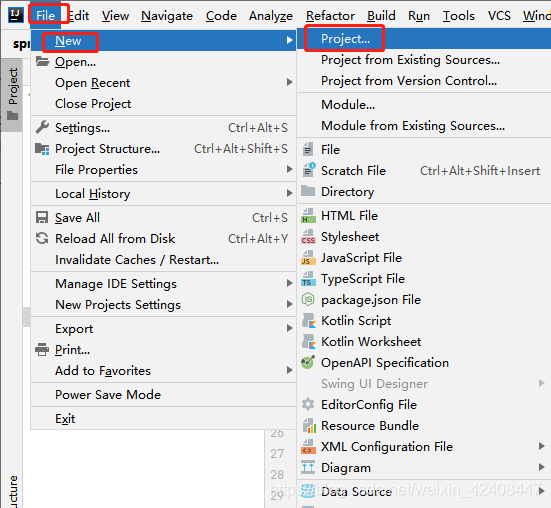Viewport: 551px width, 508px height.
Task: Select New in the File menu
Action: [x=163, y=41]
